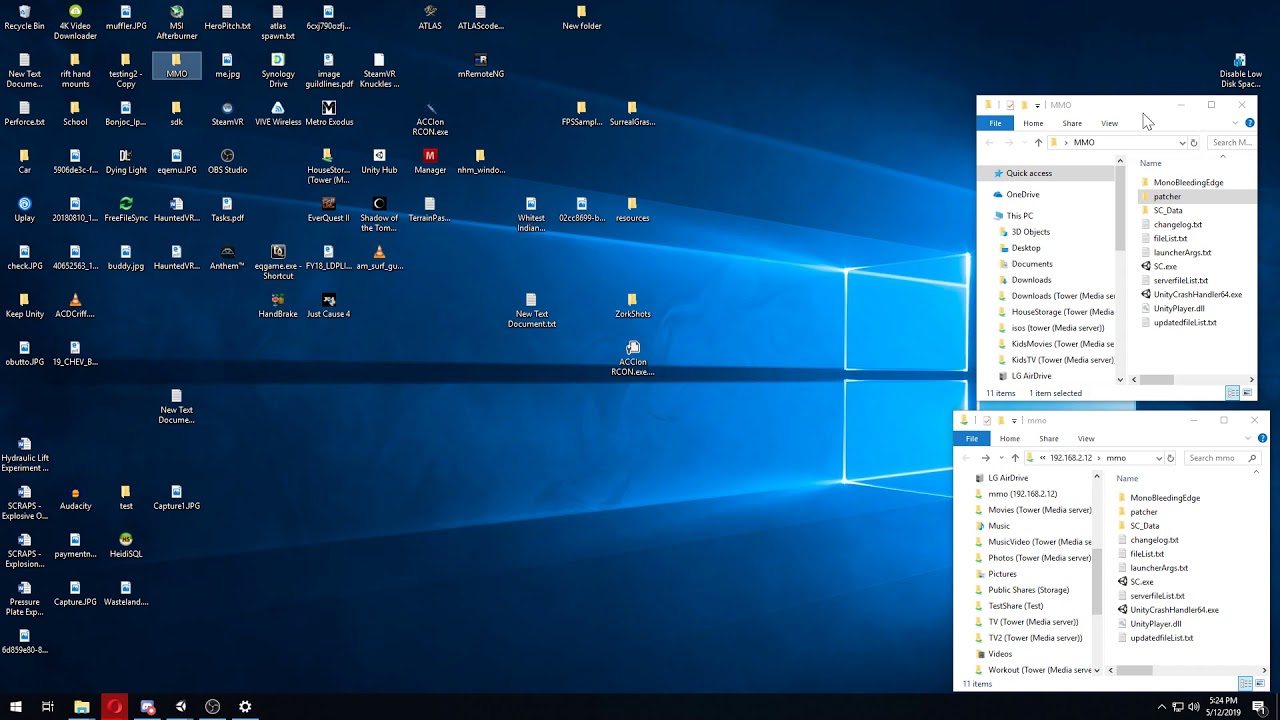Viewport: 1280px width, 720px height.
Task: Select the FreeFileSync desktop icon
Action: (x=126, y=209)
